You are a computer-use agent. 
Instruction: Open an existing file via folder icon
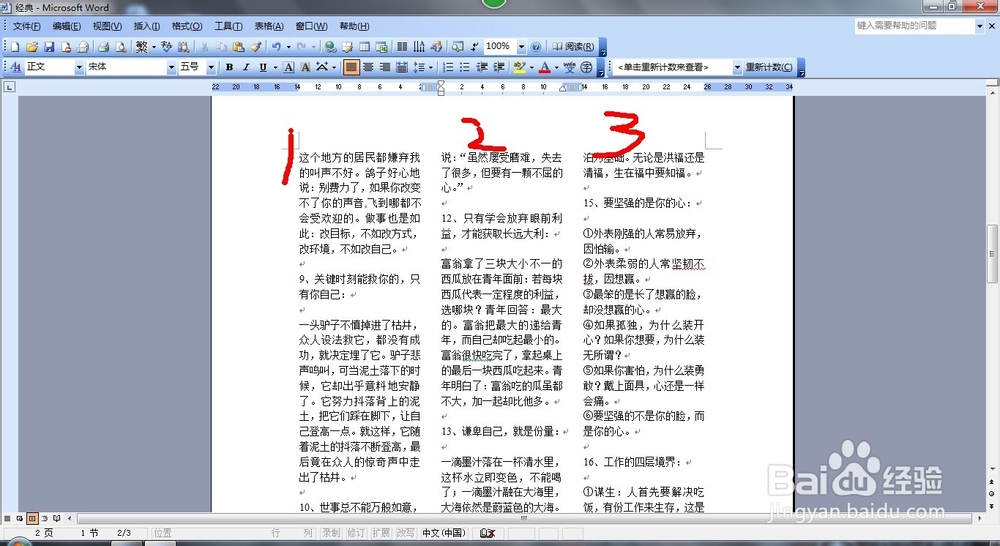32,47
